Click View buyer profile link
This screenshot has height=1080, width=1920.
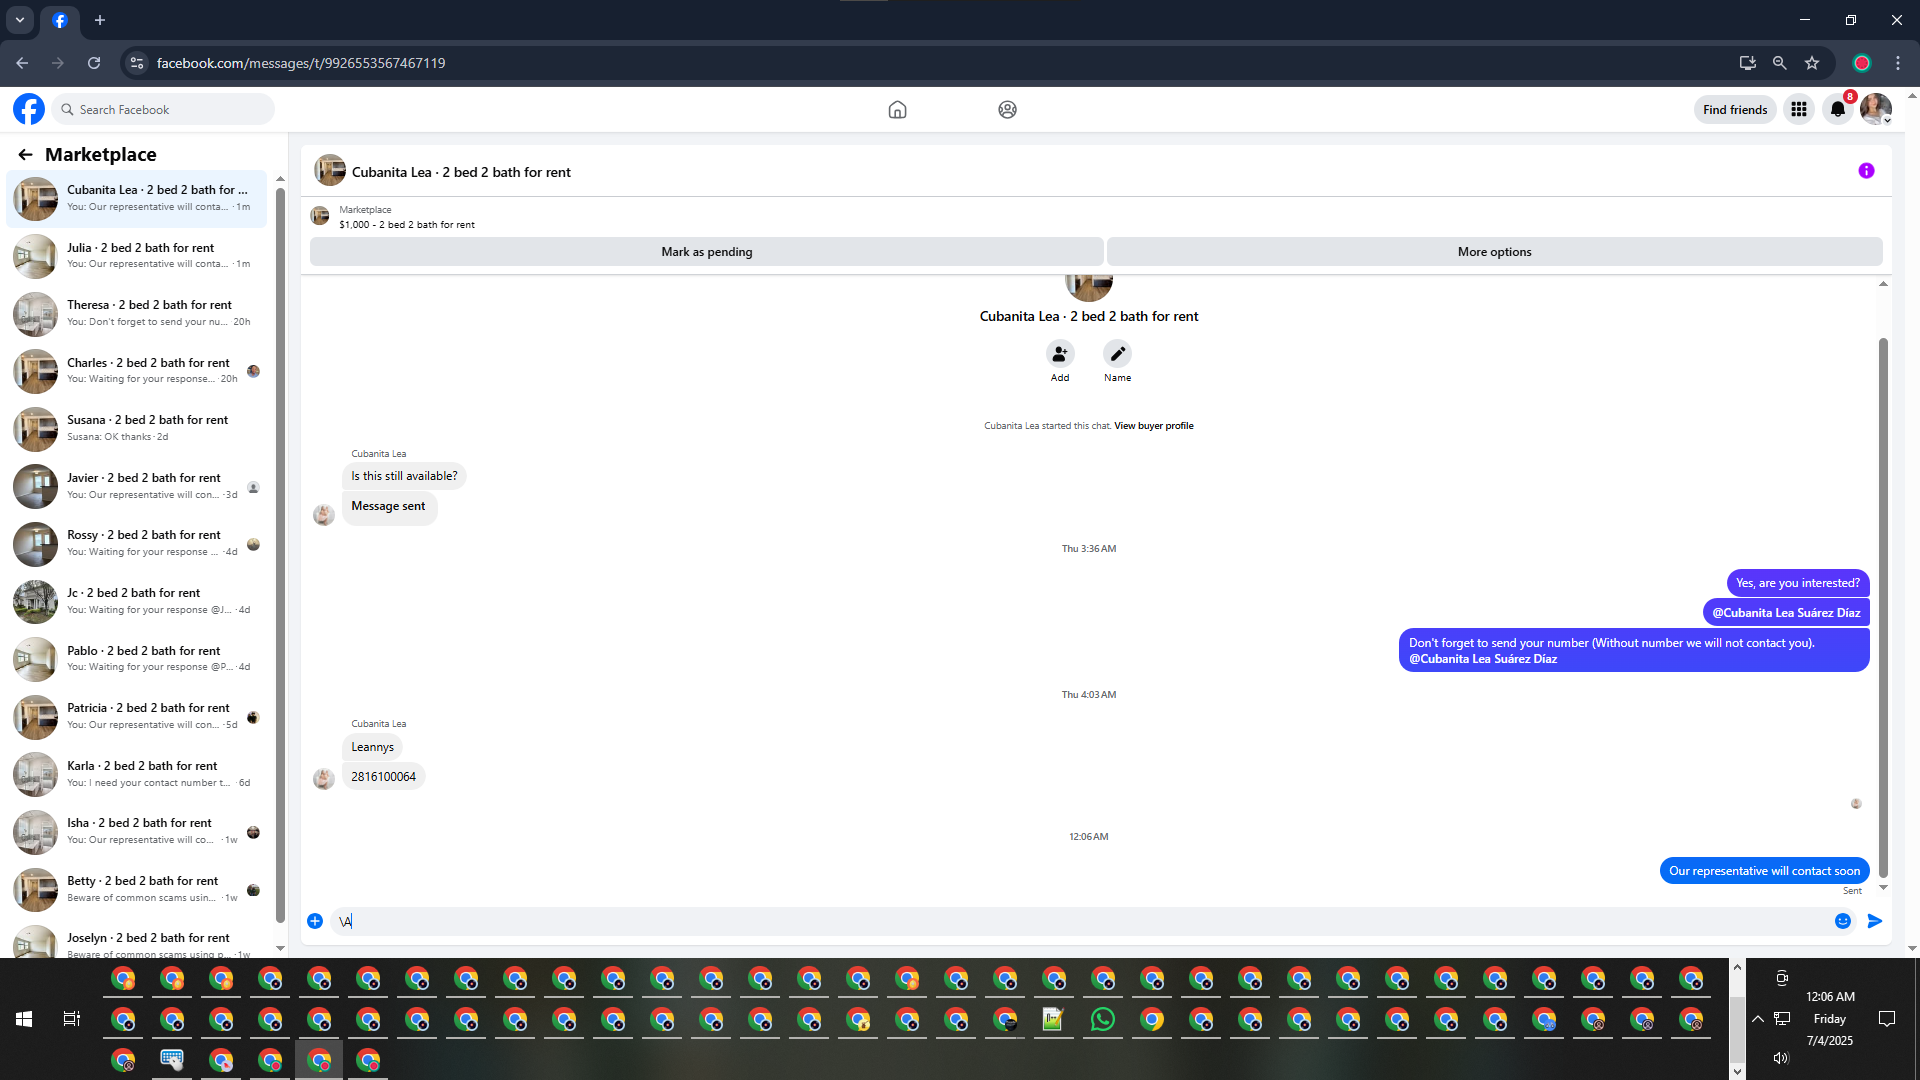click(1153, 426)
